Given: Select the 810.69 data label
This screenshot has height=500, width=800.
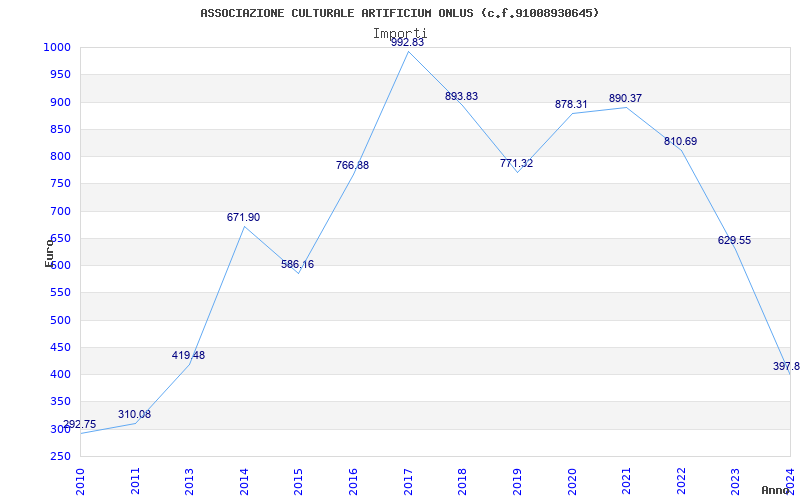Looking at the screenshot, I should 680,141.
